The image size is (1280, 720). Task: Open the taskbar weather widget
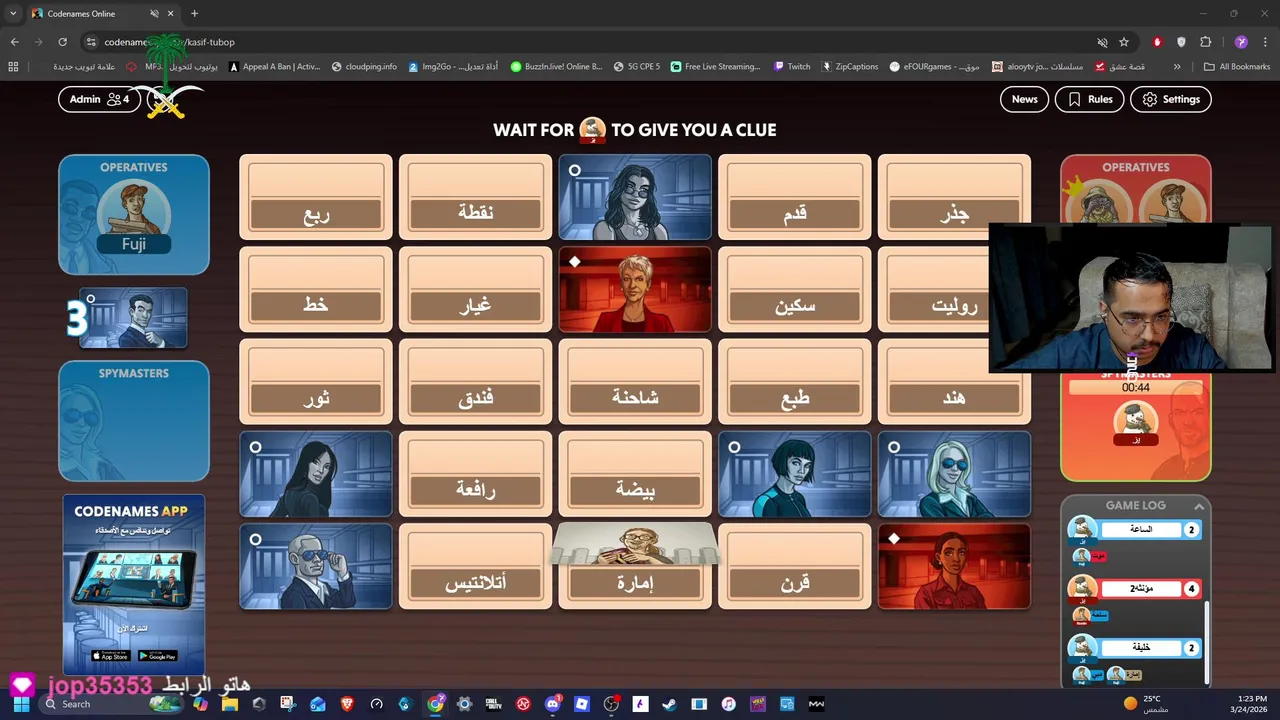click(1145, 704)
